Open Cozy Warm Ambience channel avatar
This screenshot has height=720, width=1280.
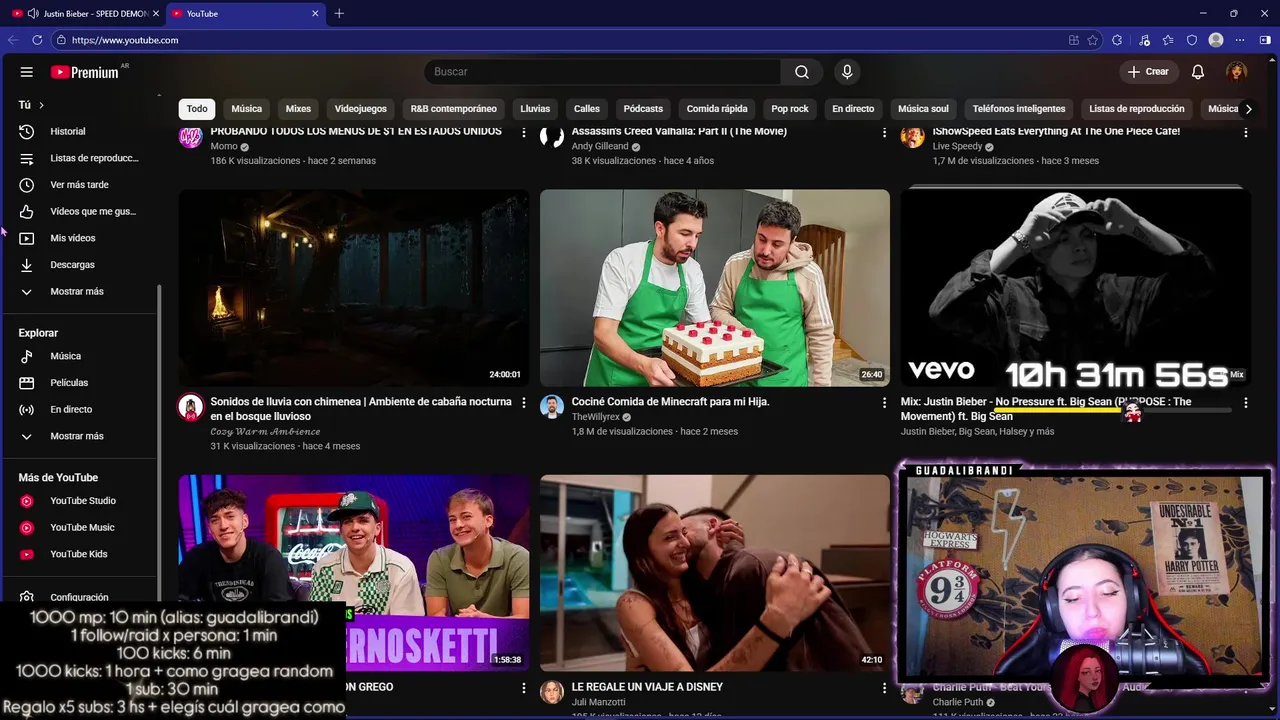pyautogui.click(x=190, y=406)
